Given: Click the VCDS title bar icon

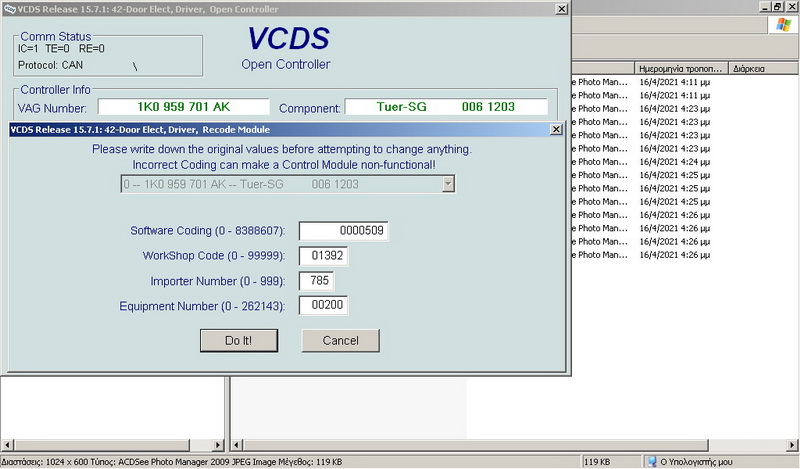Looking at the screenshot, I should (x=9, y=9).
